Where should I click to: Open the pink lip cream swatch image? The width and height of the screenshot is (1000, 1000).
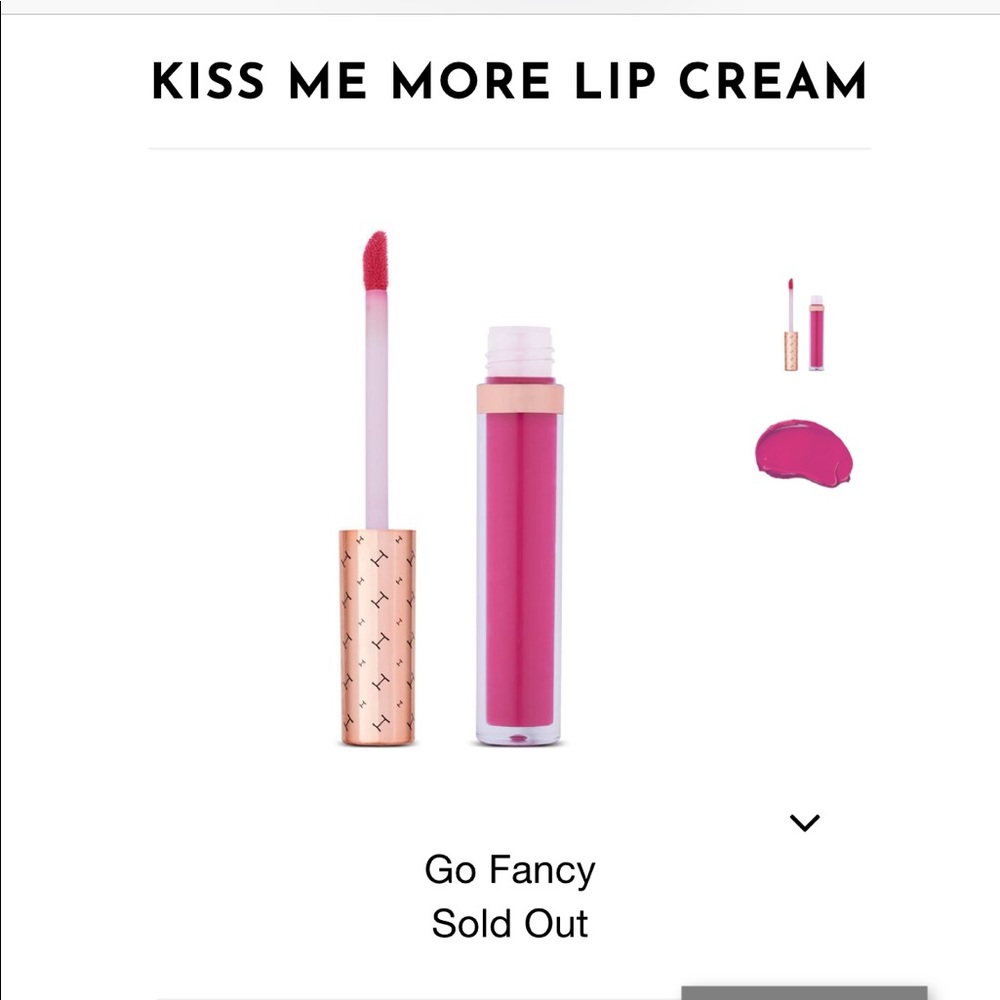click(x=805, y=453)
